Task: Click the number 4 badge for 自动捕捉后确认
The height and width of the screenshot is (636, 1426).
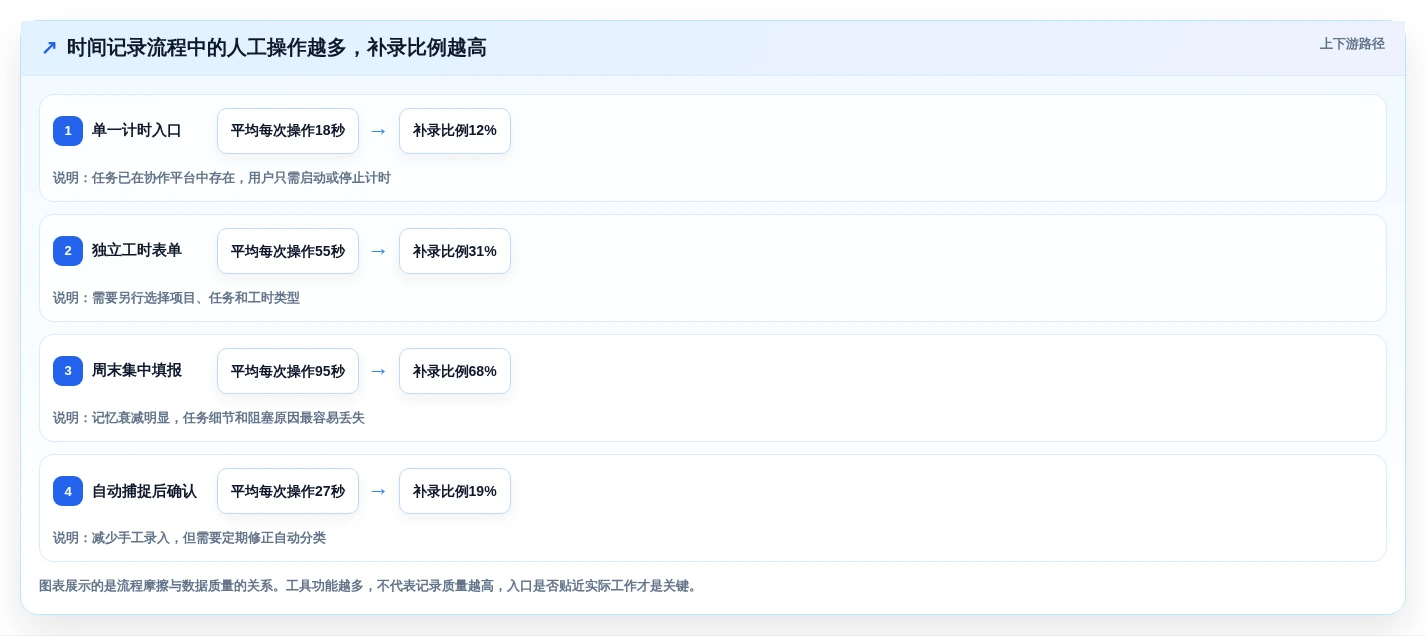Action: click(x=68, y=491)
